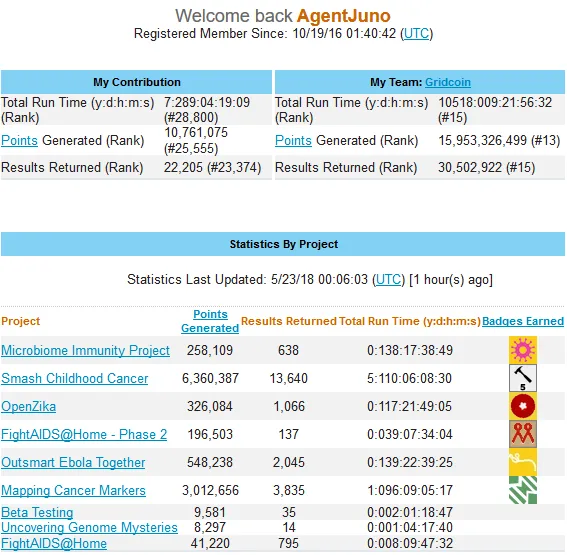Viewport: 567px width, 555px height.
Task: Open Points link under My Contribution
Action: (x=19, y=140)
